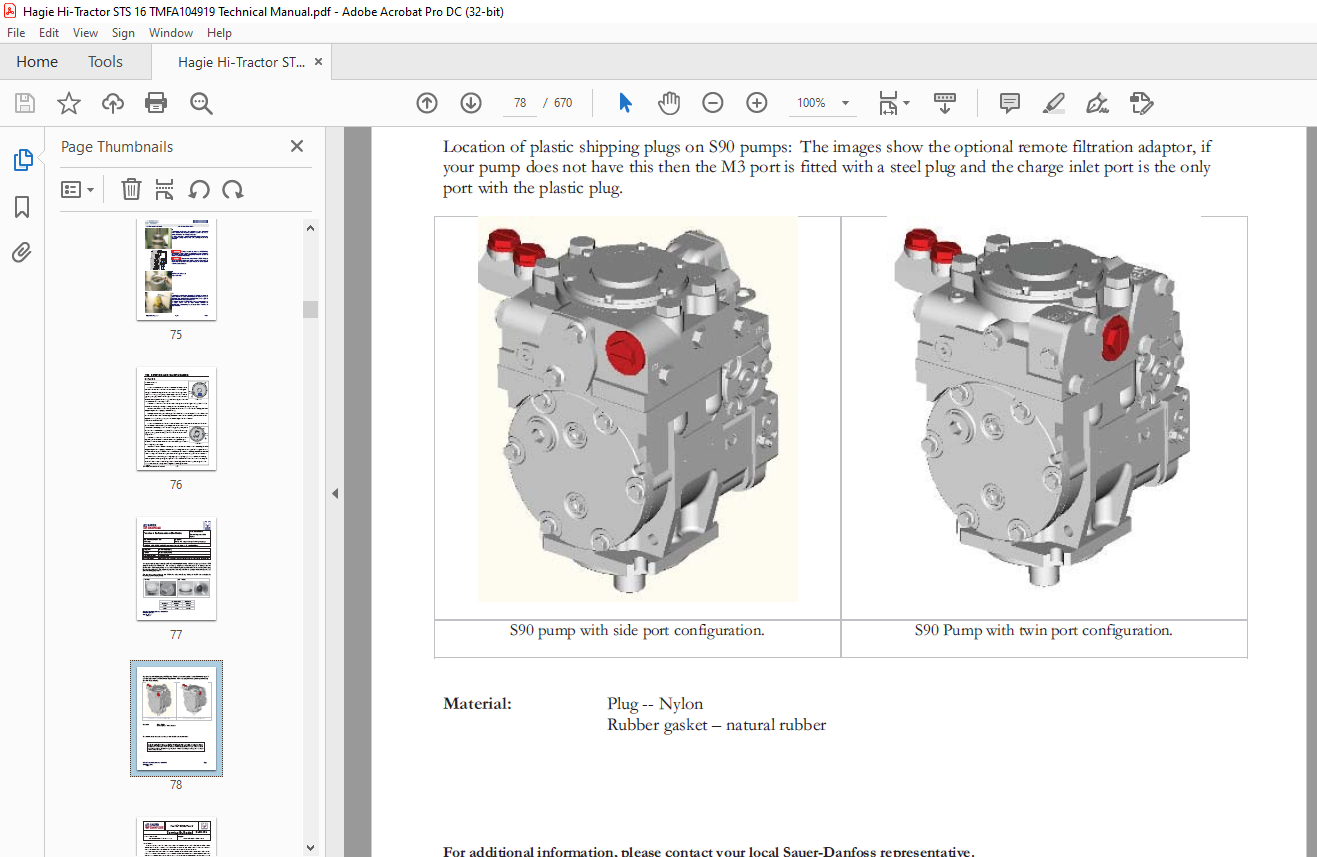Bookmark file with star icon
Image resolution: width=1317 pixels, height=857 pixels.
68,103
